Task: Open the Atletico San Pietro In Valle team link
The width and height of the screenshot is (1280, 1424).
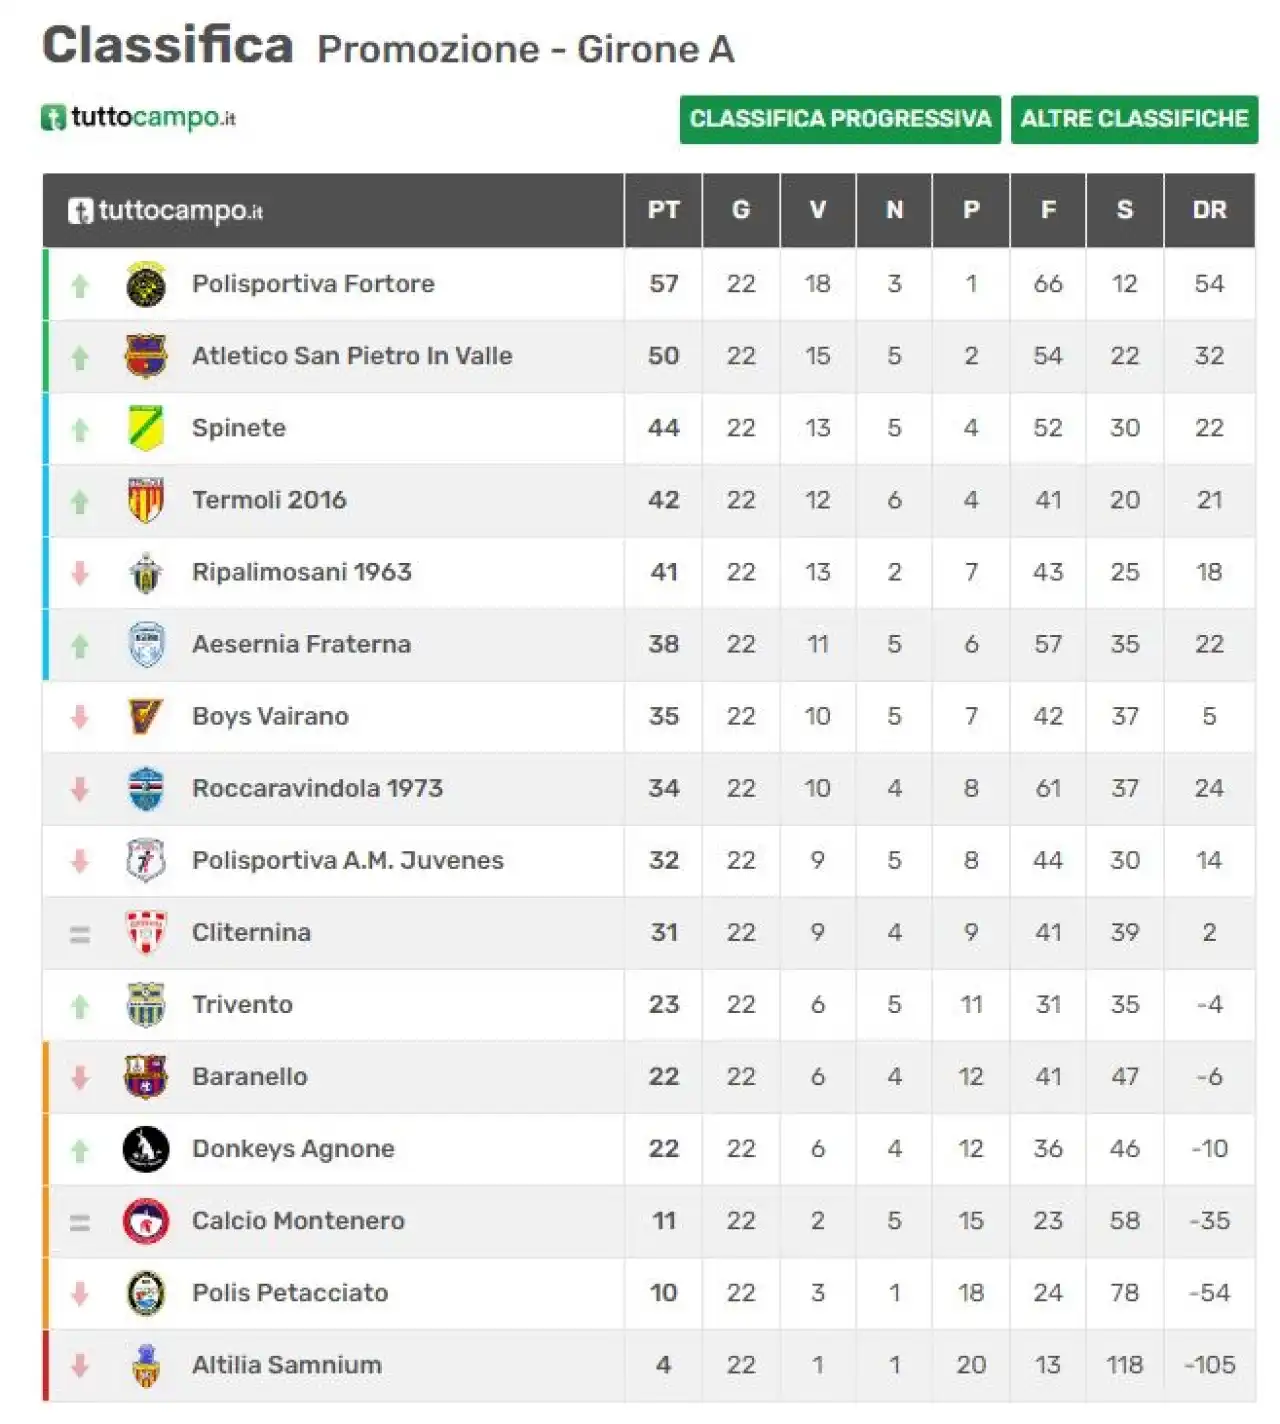Action: point(352,356)
